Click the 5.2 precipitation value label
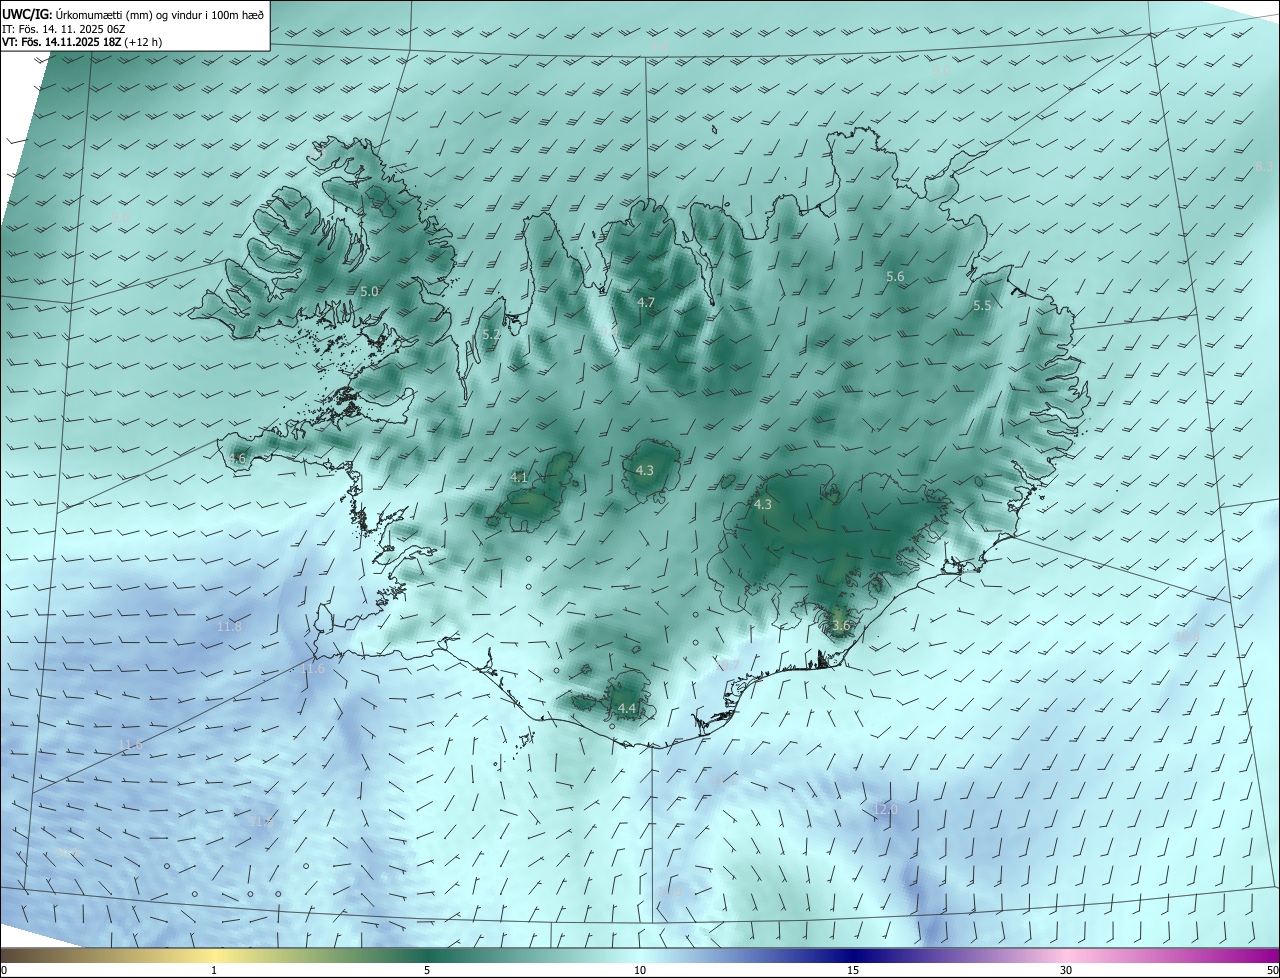Viewport: 1280px width, 978px height. (x=491, y=335)
